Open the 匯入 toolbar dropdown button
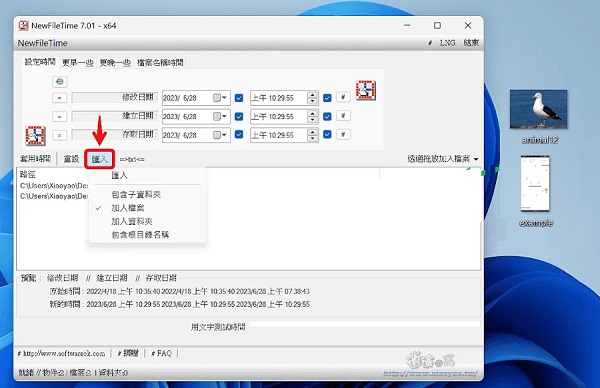 point(99,159)
